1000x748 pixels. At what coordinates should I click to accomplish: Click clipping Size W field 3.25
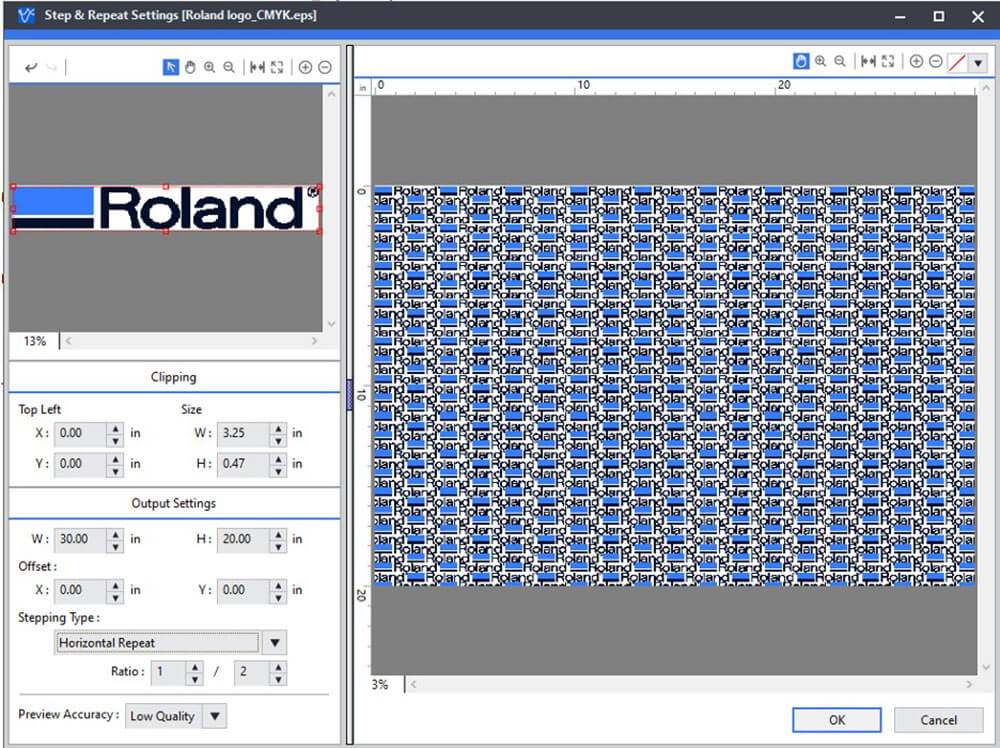[x=244, y=434]
